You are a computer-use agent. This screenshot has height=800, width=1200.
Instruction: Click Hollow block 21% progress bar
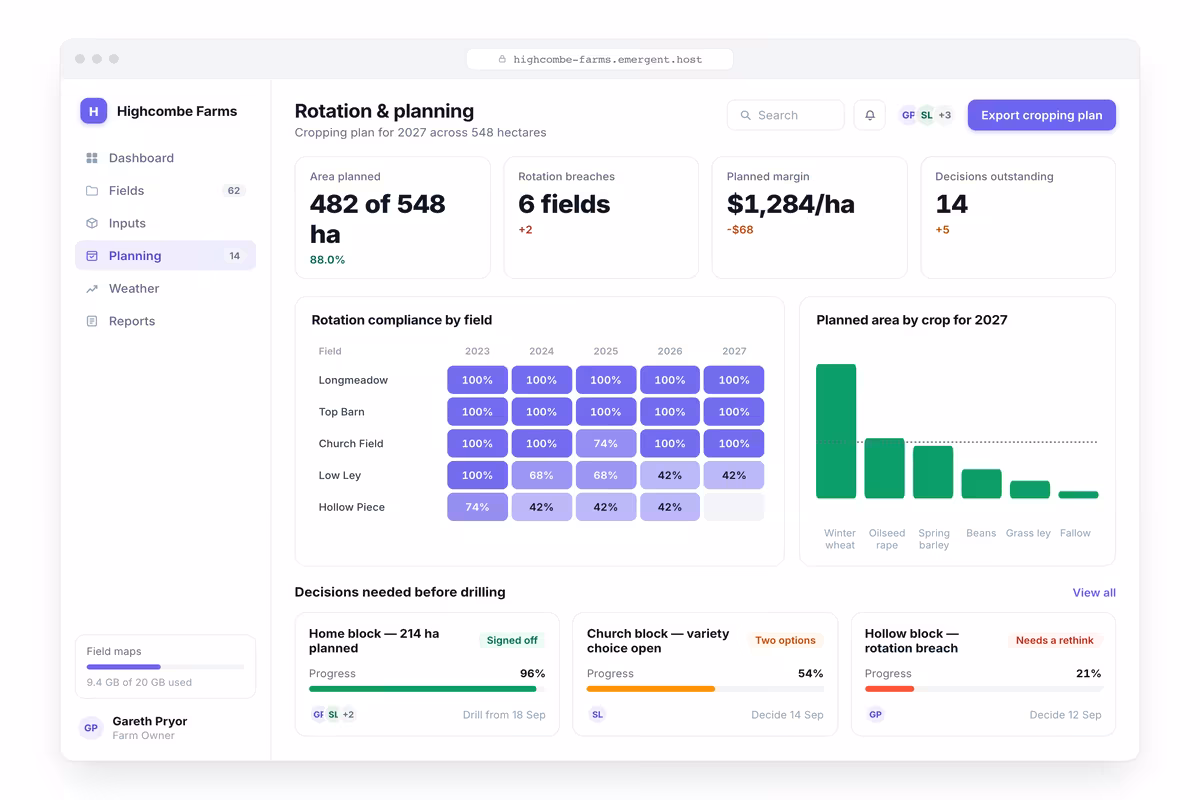[983, 689]
